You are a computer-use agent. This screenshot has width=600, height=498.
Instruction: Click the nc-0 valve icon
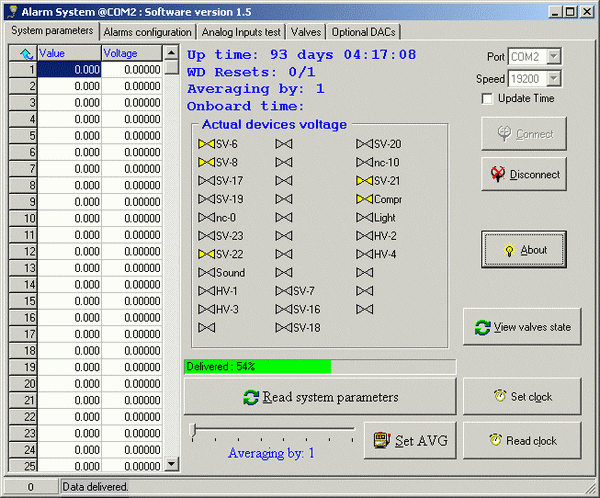click(206, 218)
